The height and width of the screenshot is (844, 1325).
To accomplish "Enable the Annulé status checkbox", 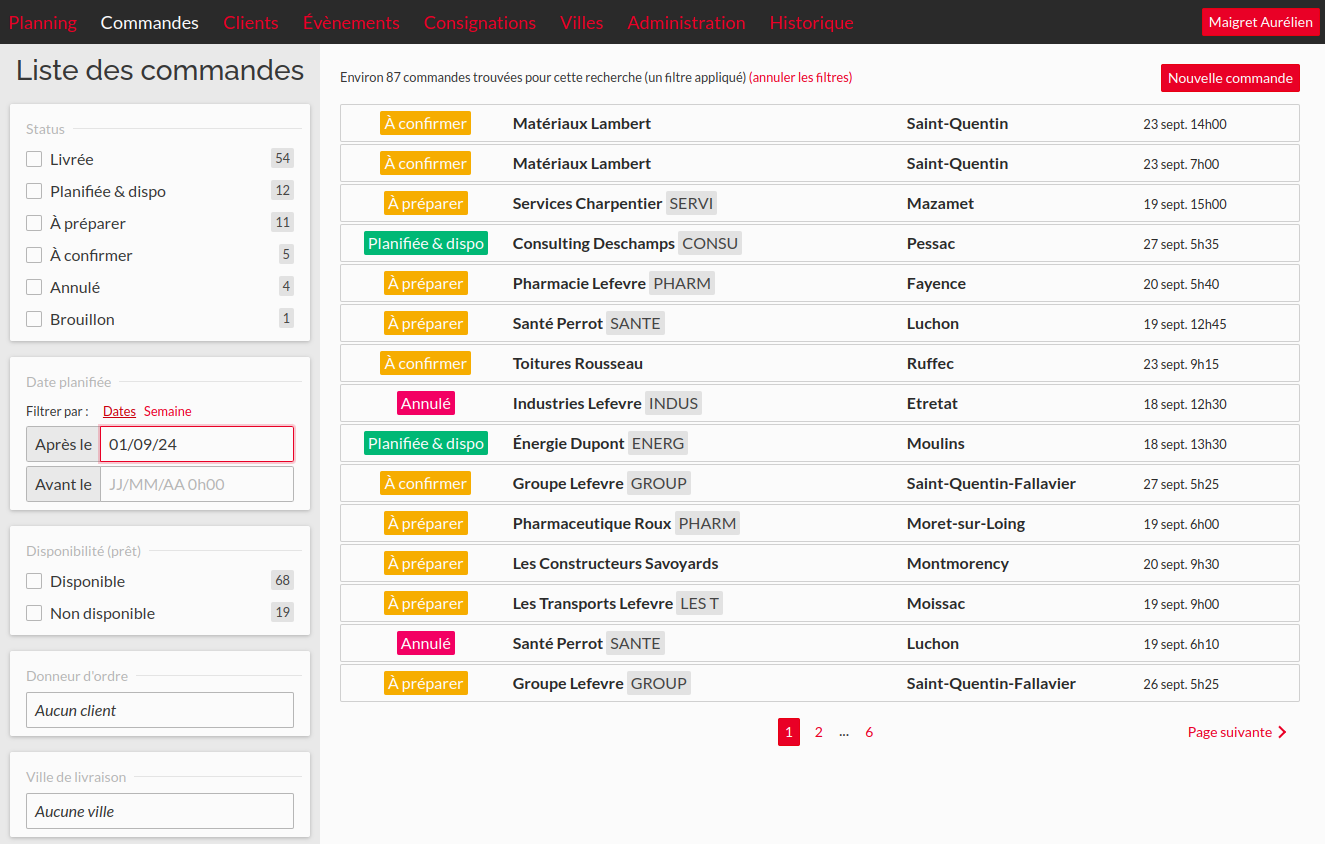I will click(x=34, y=287).
